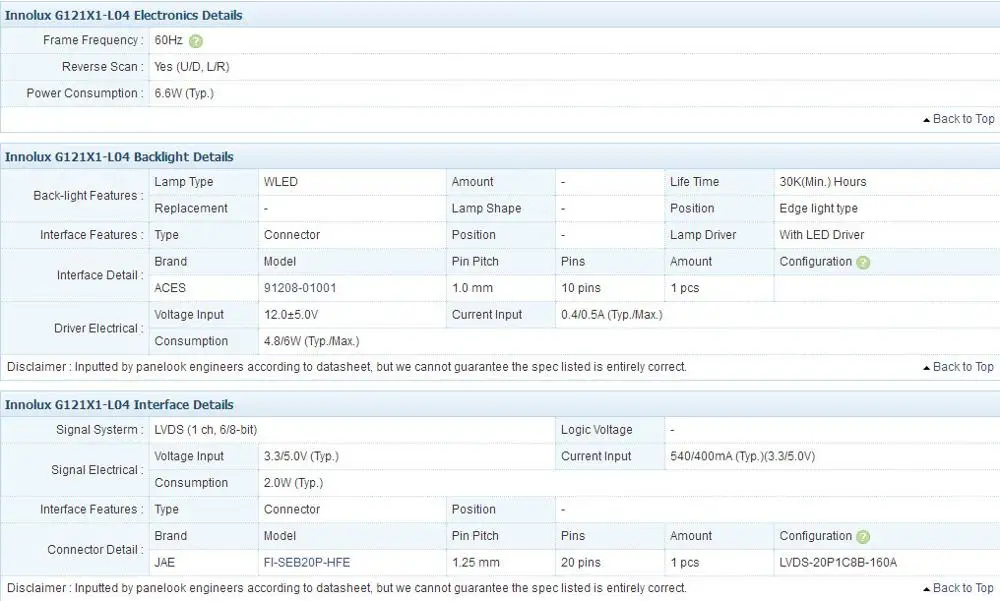The height and width of the screenshot is (601, 1000).
Task: Click Back to Top in Electronics Details section
Action: [959, 119]
